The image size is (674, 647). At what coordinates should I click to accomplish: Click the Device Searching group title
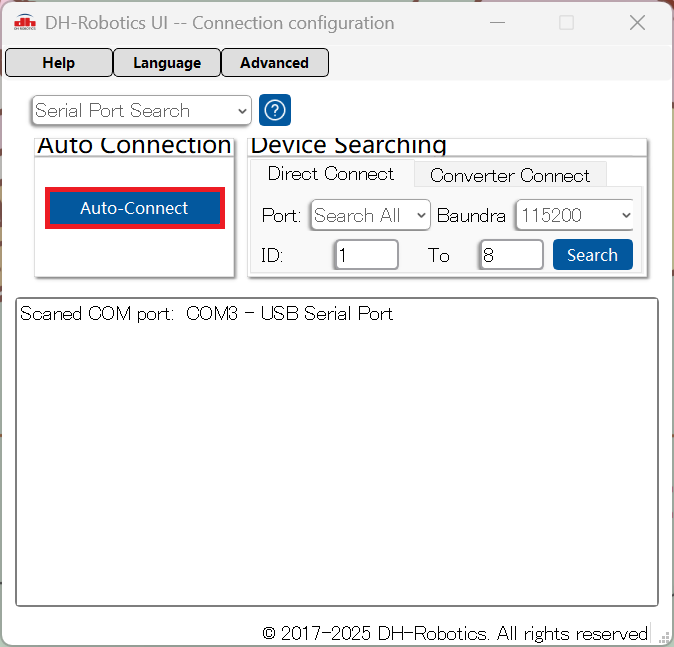[x=348, y=145]
